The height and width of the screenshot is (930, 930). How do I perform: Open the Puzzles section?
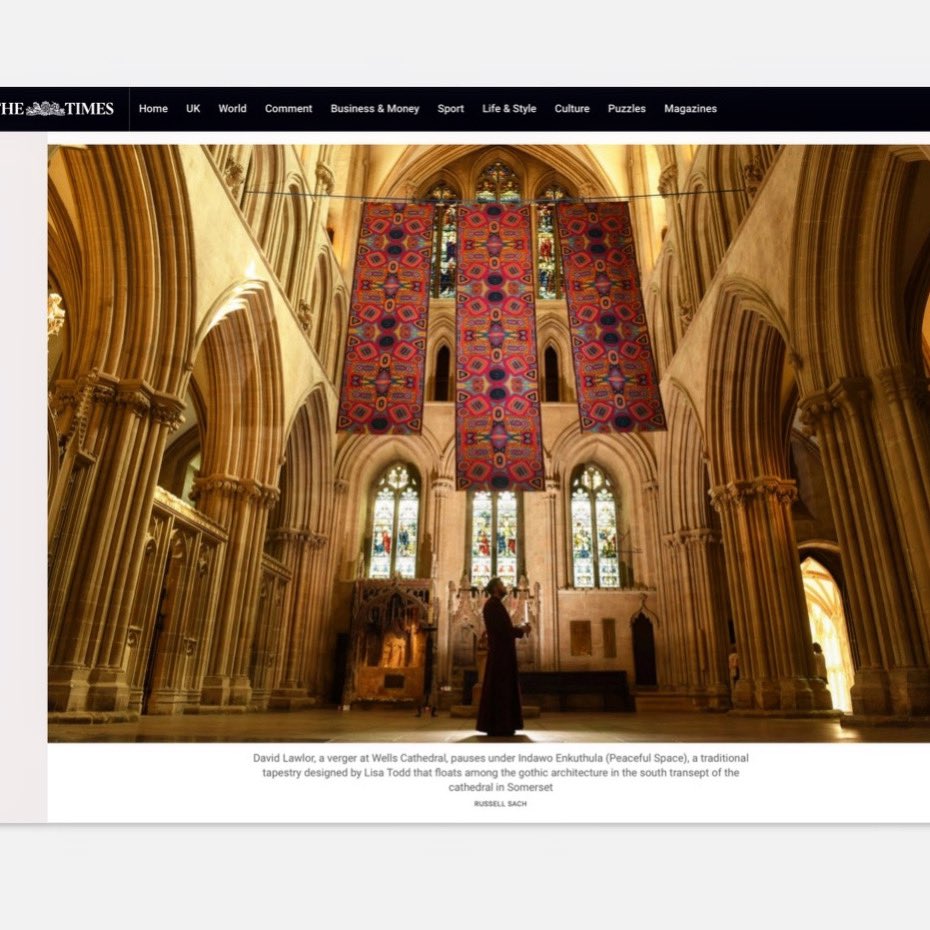tap(626, 109)
